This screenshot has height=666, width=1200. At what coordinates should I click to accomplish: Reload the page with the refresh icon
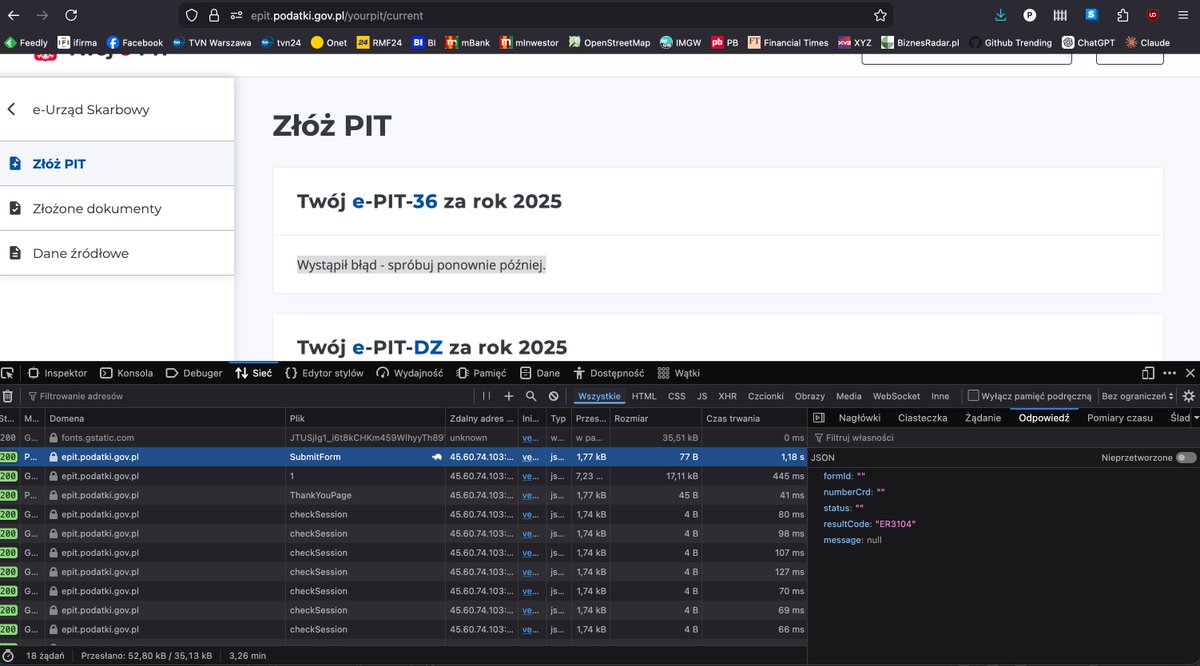tap(71, 16)
